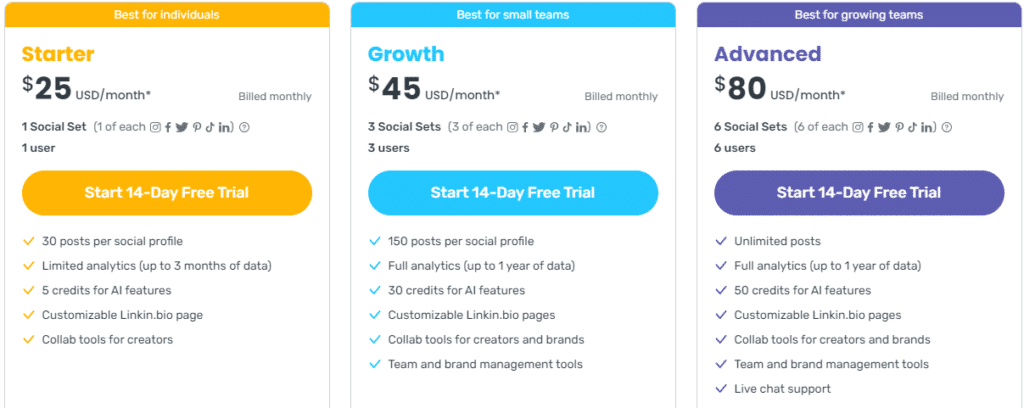Click the Instagram icon in the Starter plan

tap(155, 127)
